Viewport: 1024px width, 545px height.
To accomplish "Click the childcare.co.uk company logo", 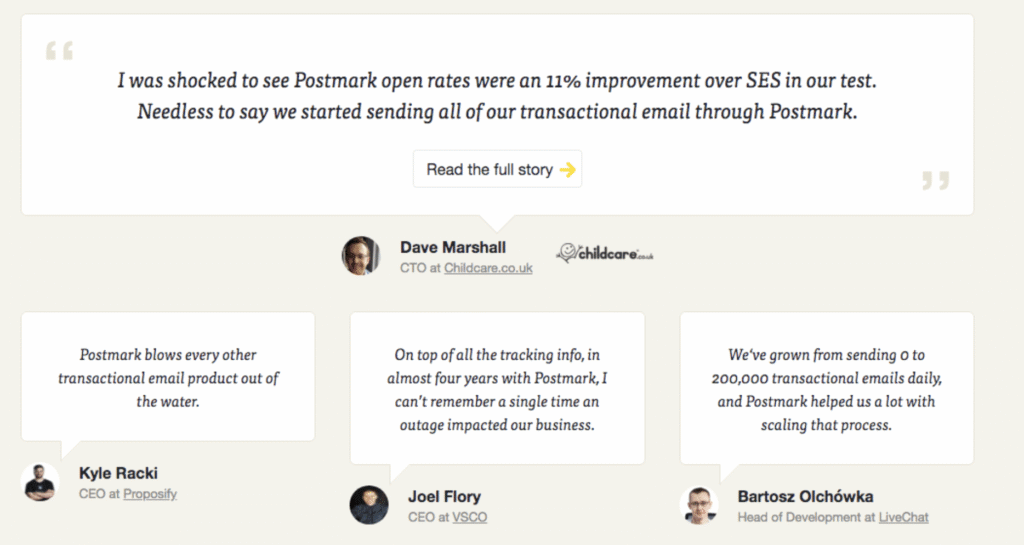I will [x=605, y=253].
